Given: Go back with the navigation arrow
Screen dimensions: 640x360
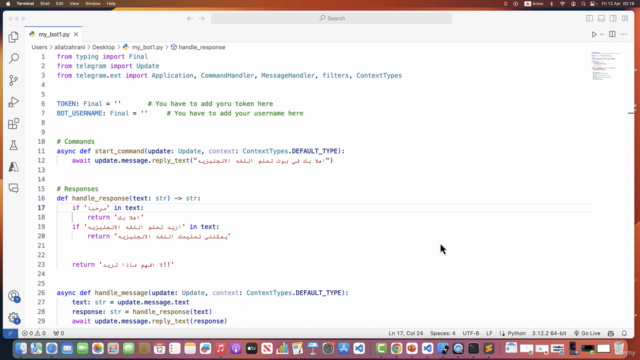Looking at the screenshot, I should [190, 18].
